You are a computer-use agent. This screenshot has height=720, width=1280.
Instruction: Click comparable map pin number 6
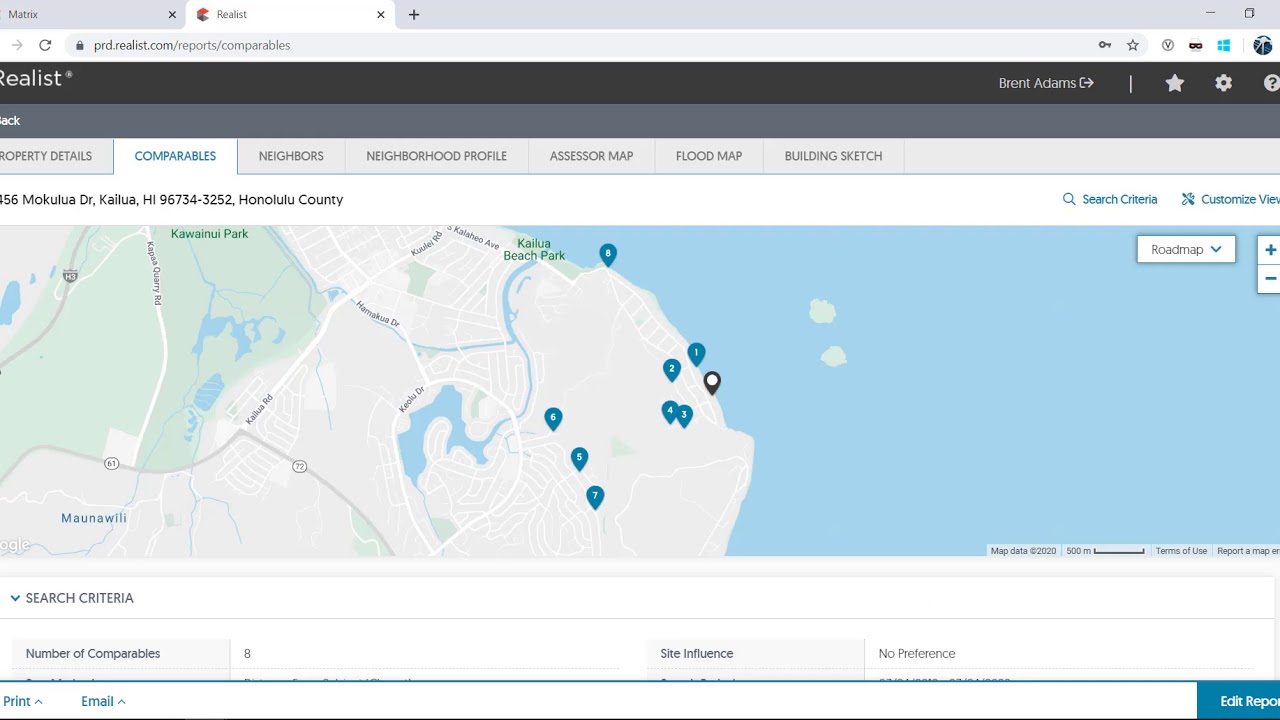click(553, 419)
